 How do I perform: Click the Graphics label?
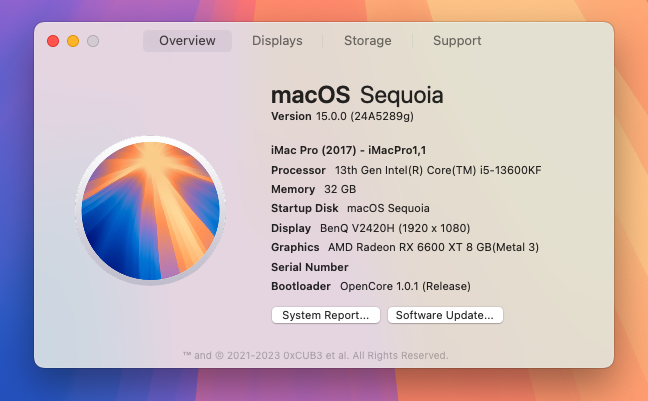coord(295,247)
